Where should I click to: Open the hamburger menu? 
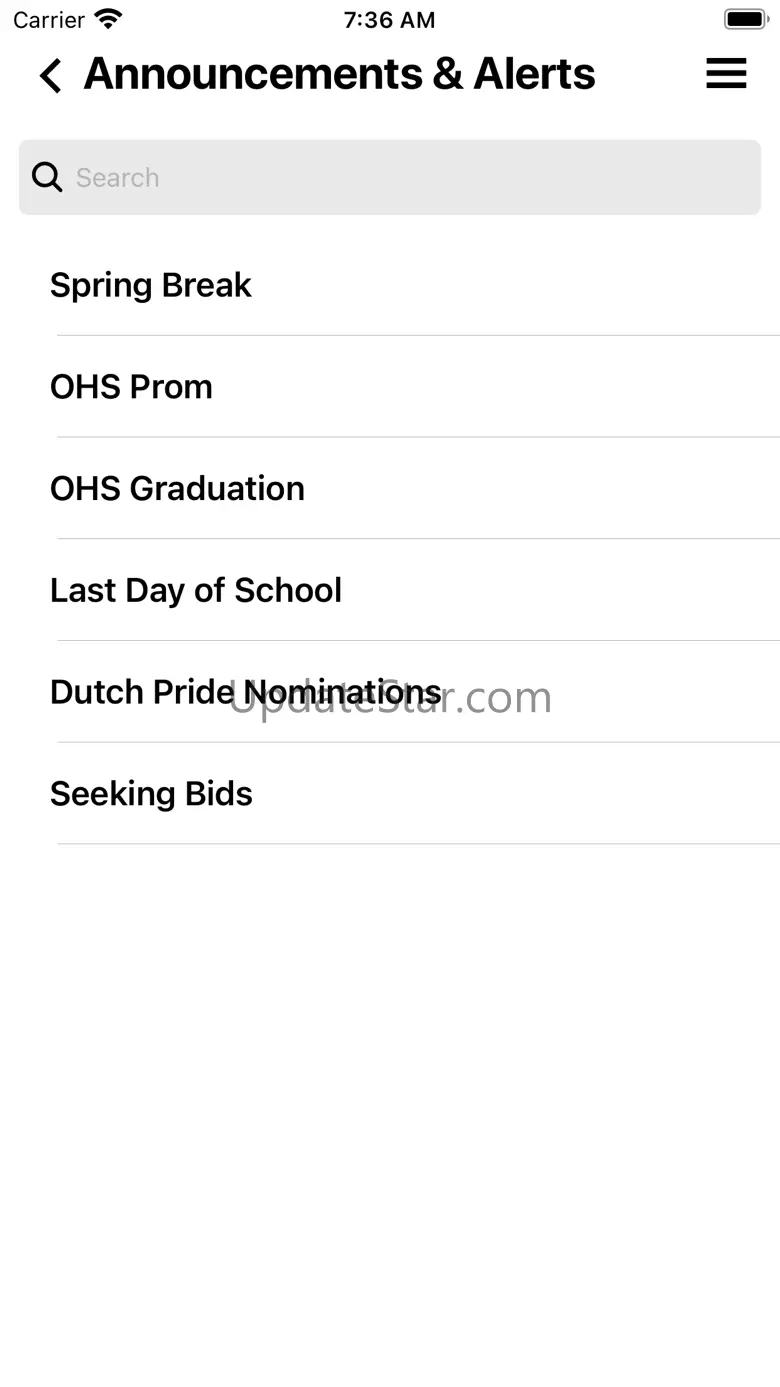[x=726, y=73]
